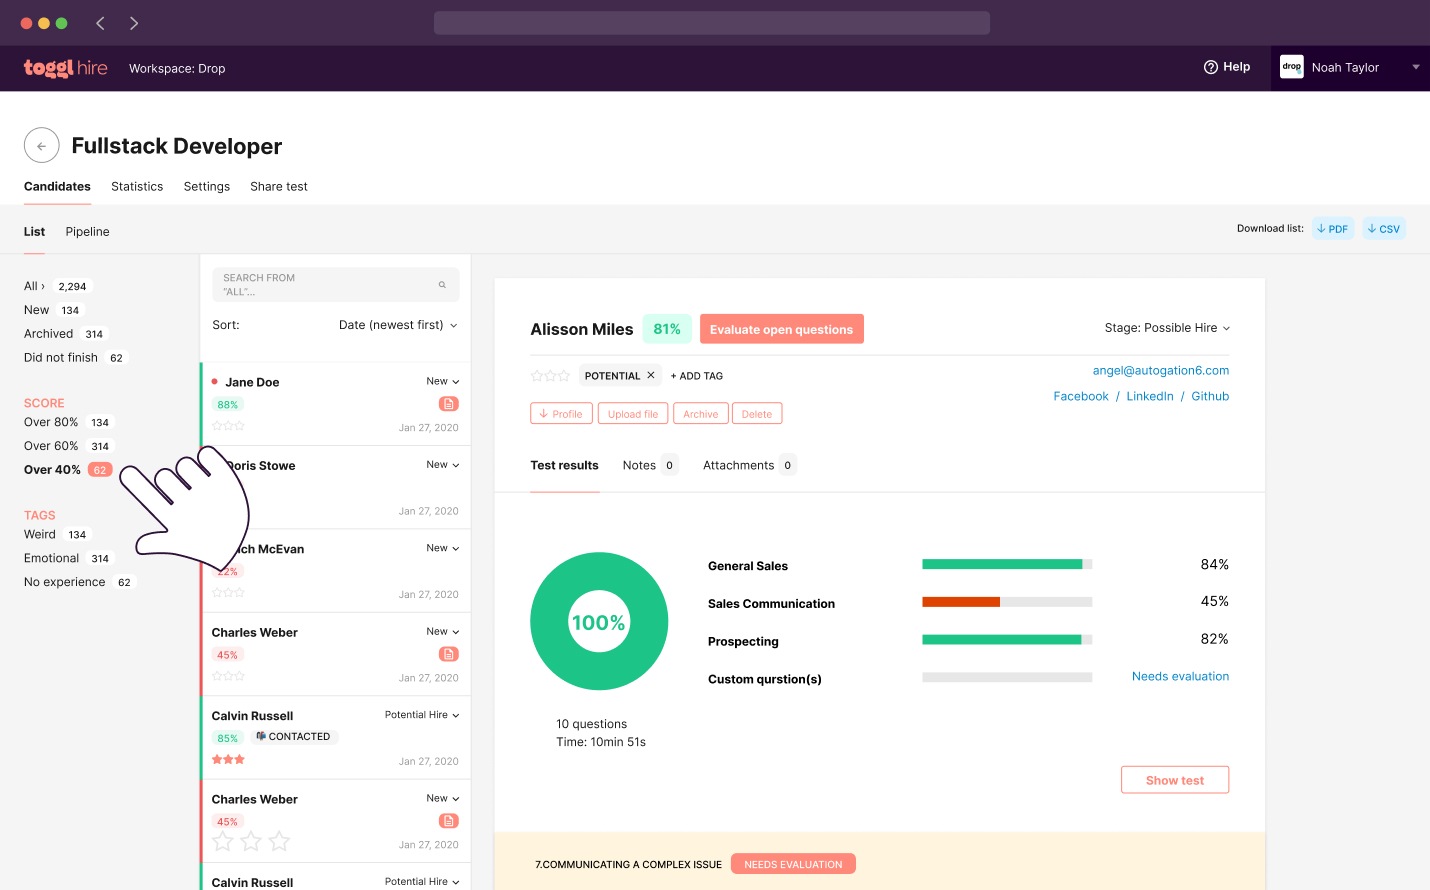Click the Toggl Hire logo

click(65, 68)
